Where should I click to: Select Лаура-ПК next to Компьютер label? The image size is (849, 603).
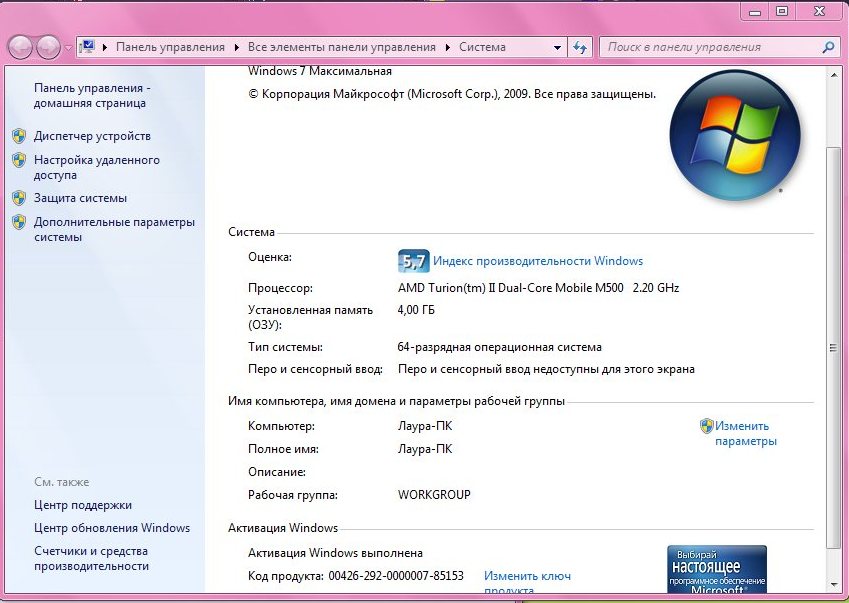[424, 426]
